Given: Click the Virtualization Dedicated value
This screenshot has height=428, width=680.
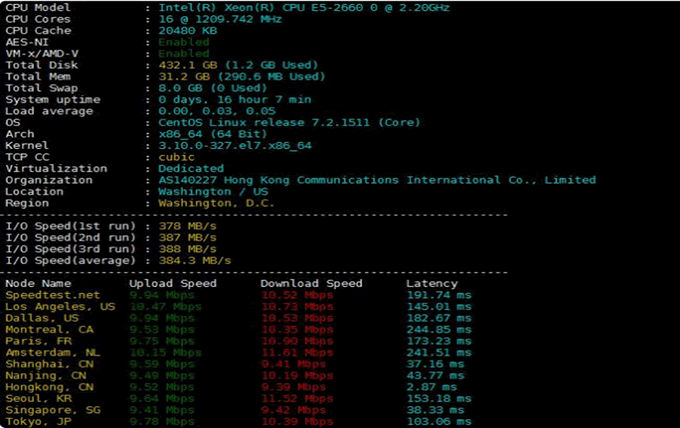Looking at the screenshot, I should coord(192,168).
